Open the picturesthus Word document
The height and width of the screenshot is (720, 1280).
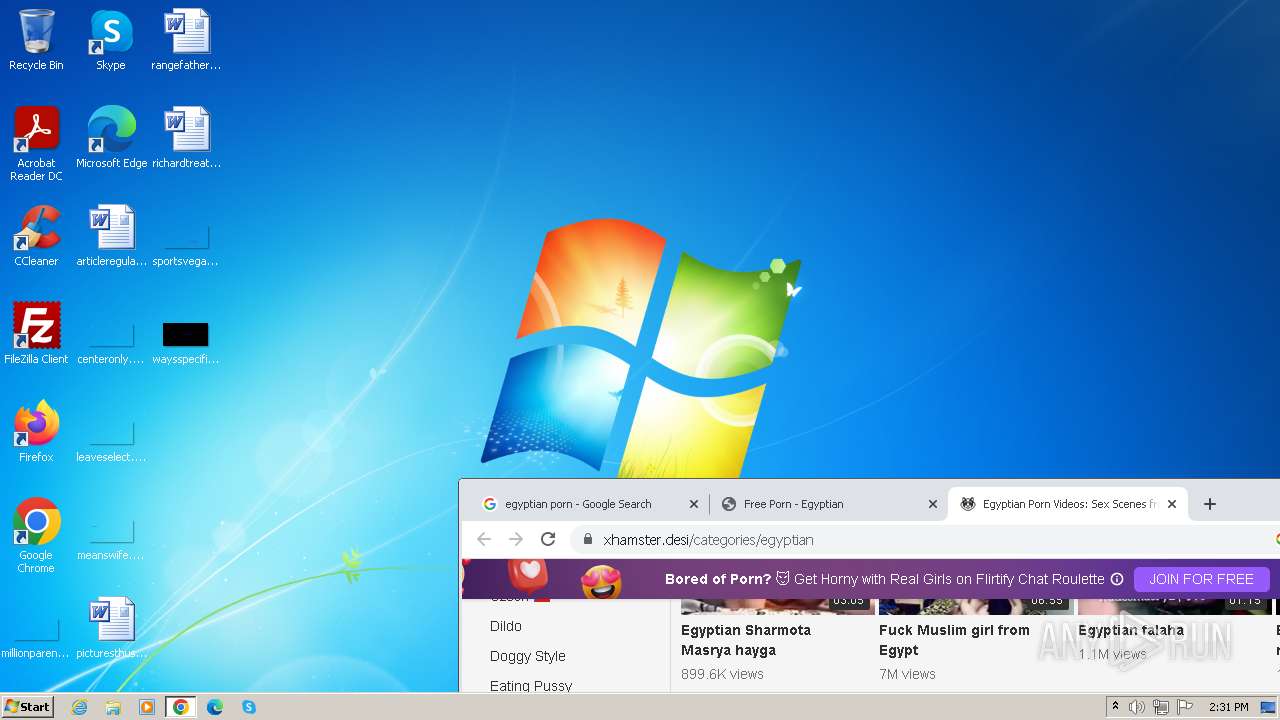click(x=111, y=628)
